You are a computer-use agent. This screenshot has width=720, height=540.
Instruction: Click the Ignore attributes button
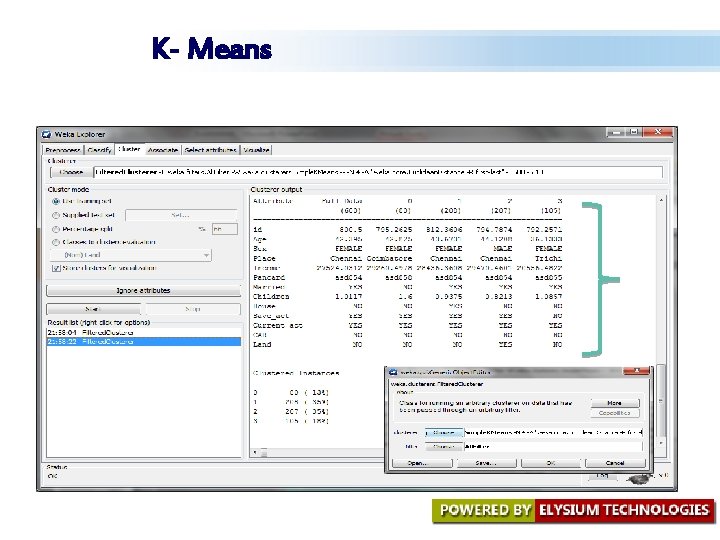click(143, 290)
